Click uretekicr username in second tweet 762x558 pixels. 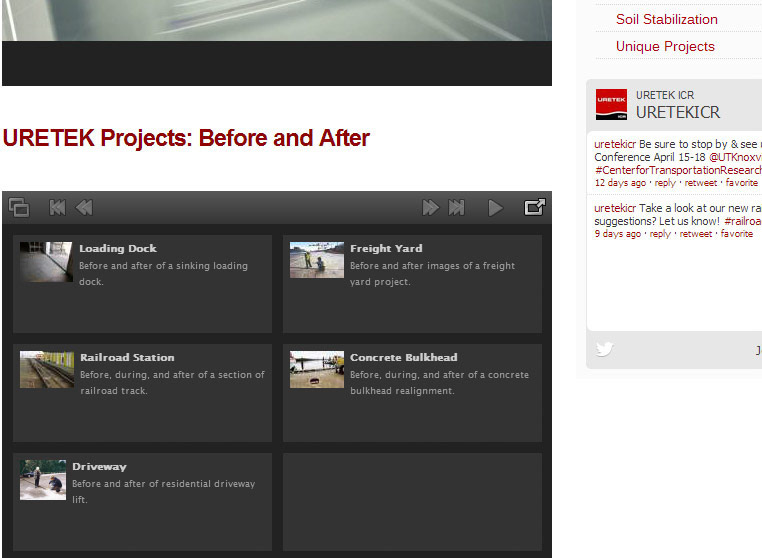click(615, 208)
